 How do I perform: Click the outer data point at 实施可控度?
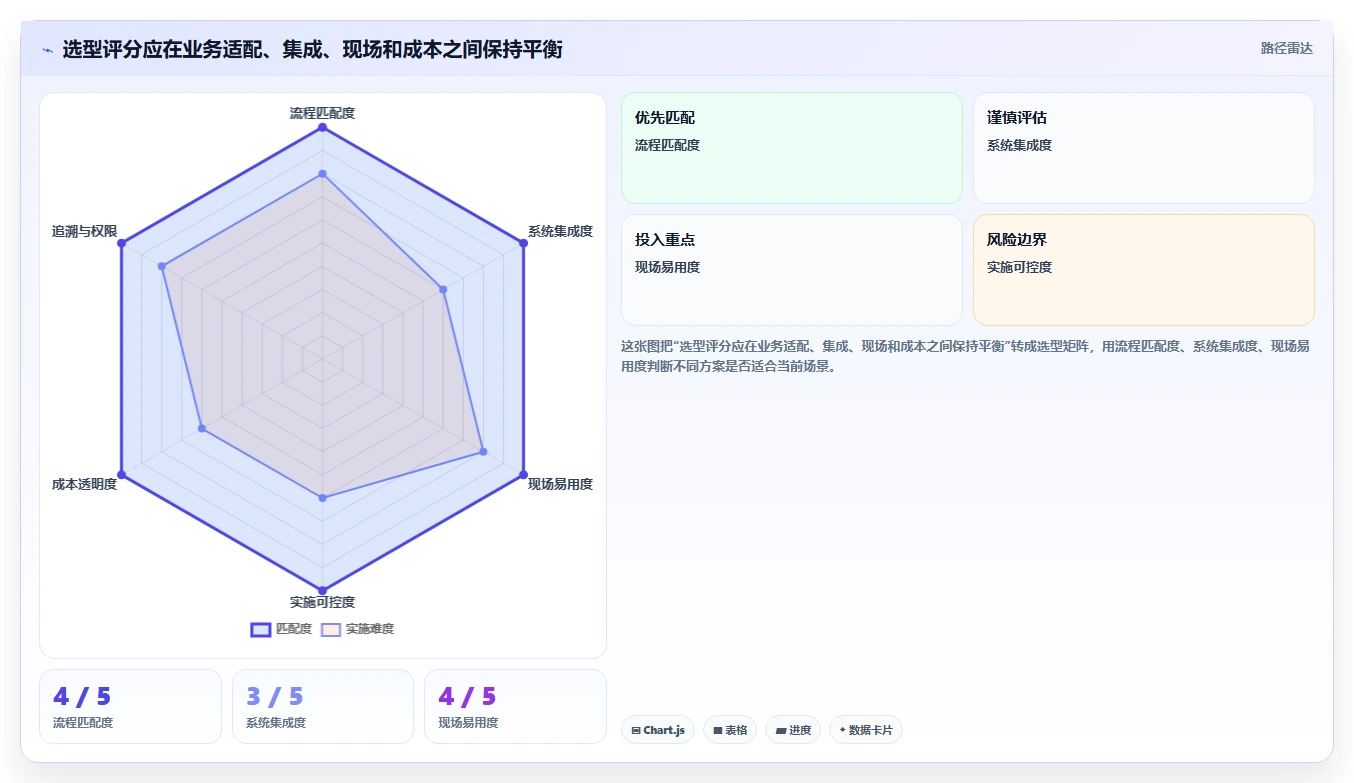coord(322,590)
